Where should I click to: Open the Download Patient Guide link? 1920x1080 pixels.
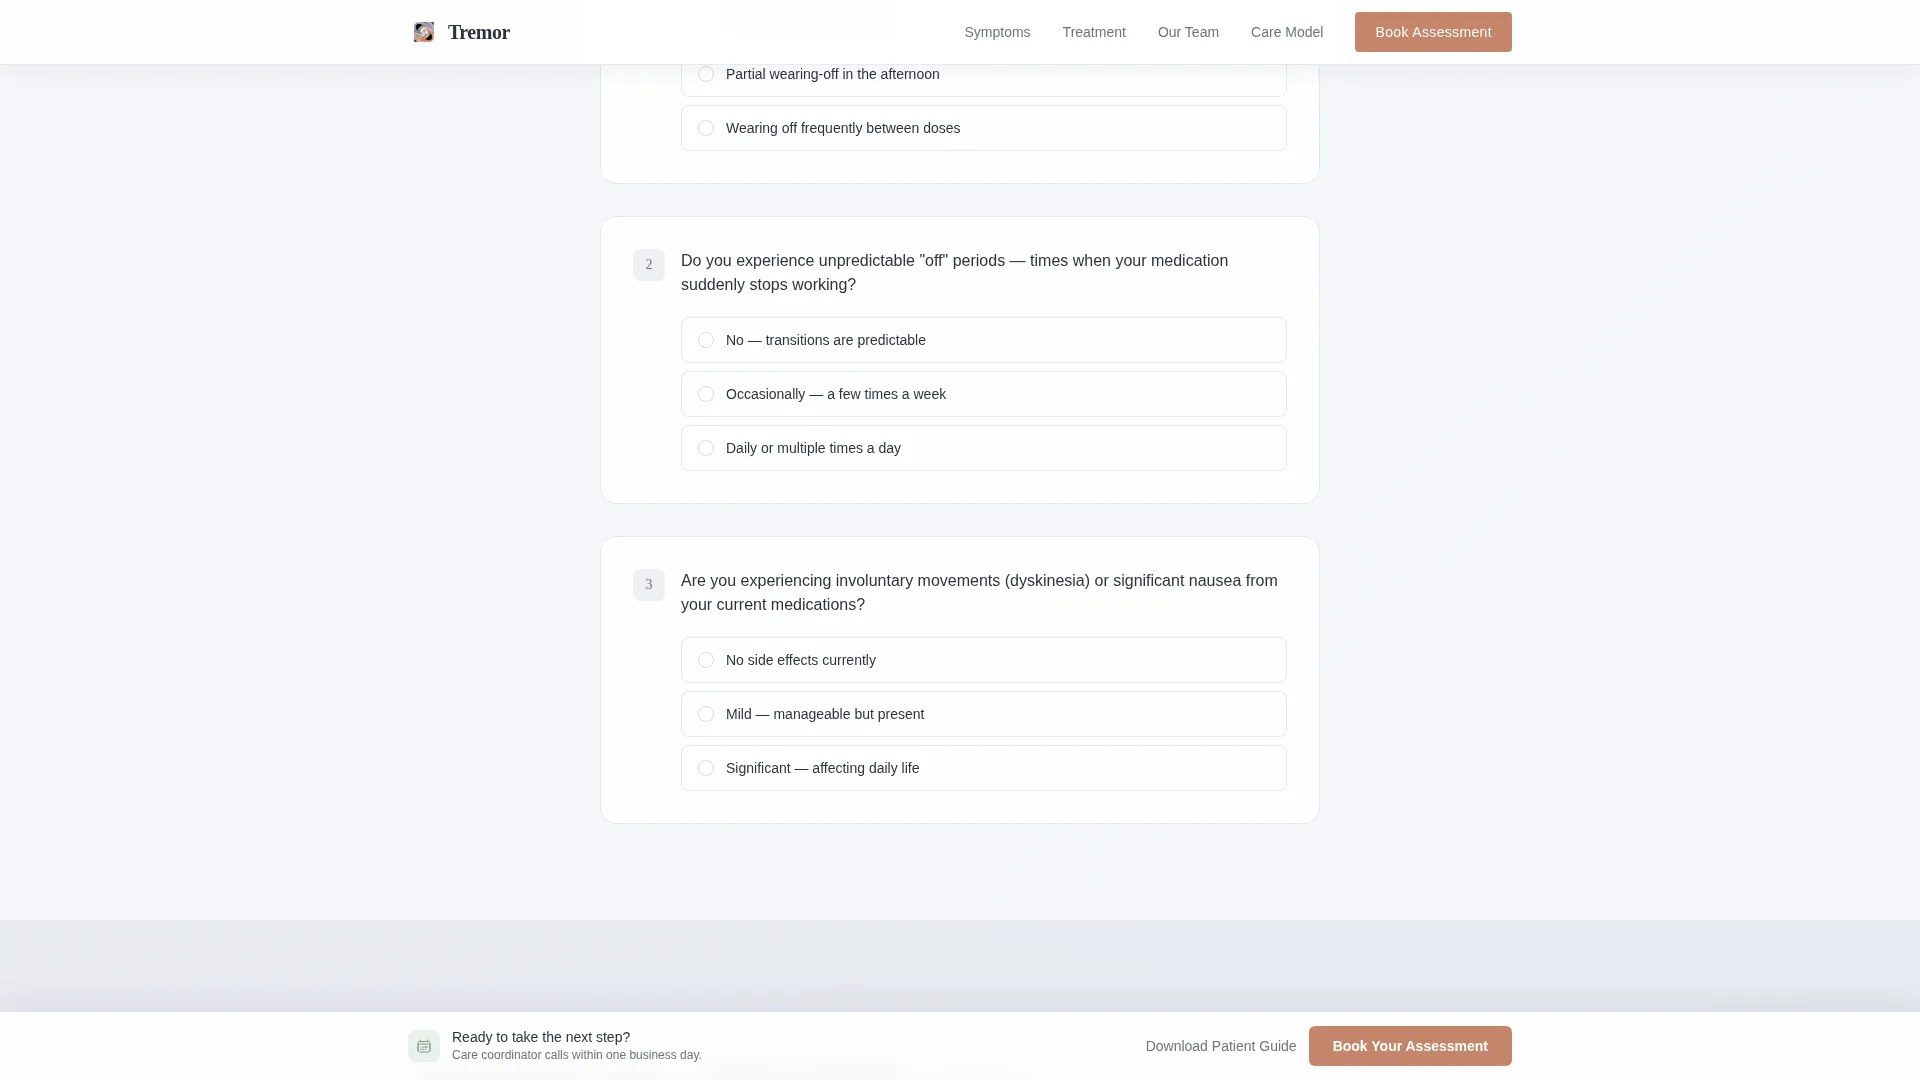point(1221,1046)
